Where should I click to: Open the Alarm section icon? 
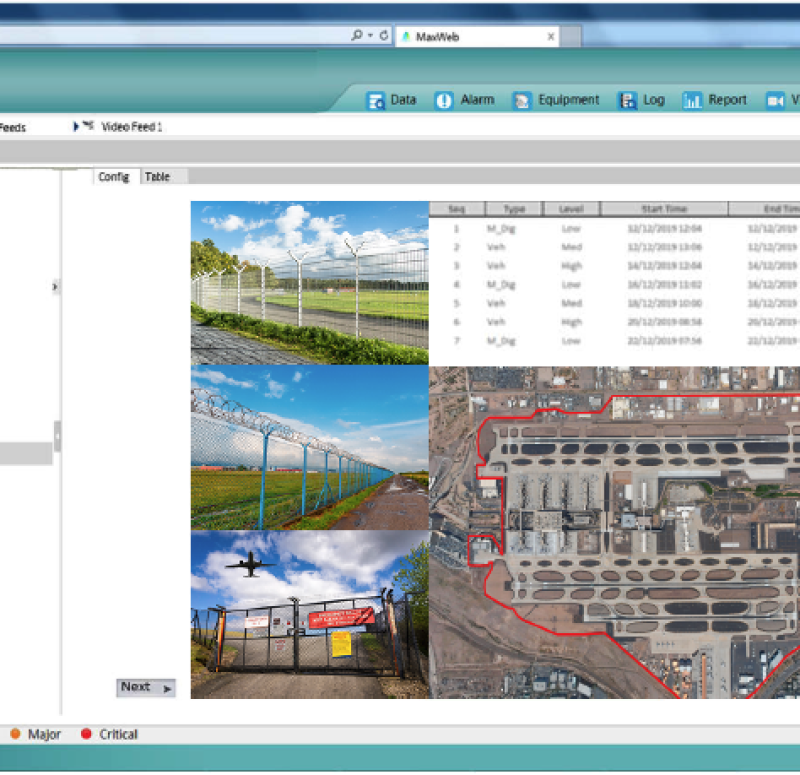click(444, 101)
